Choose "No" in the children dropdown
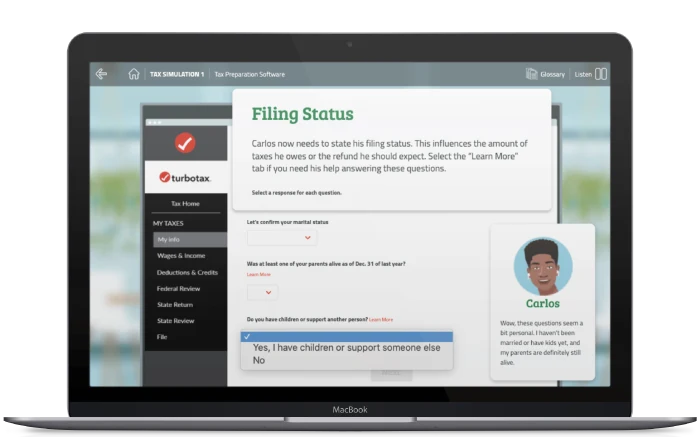Viewport: 700px width, 437px height. pyautogui.click(x=259, y=360)
